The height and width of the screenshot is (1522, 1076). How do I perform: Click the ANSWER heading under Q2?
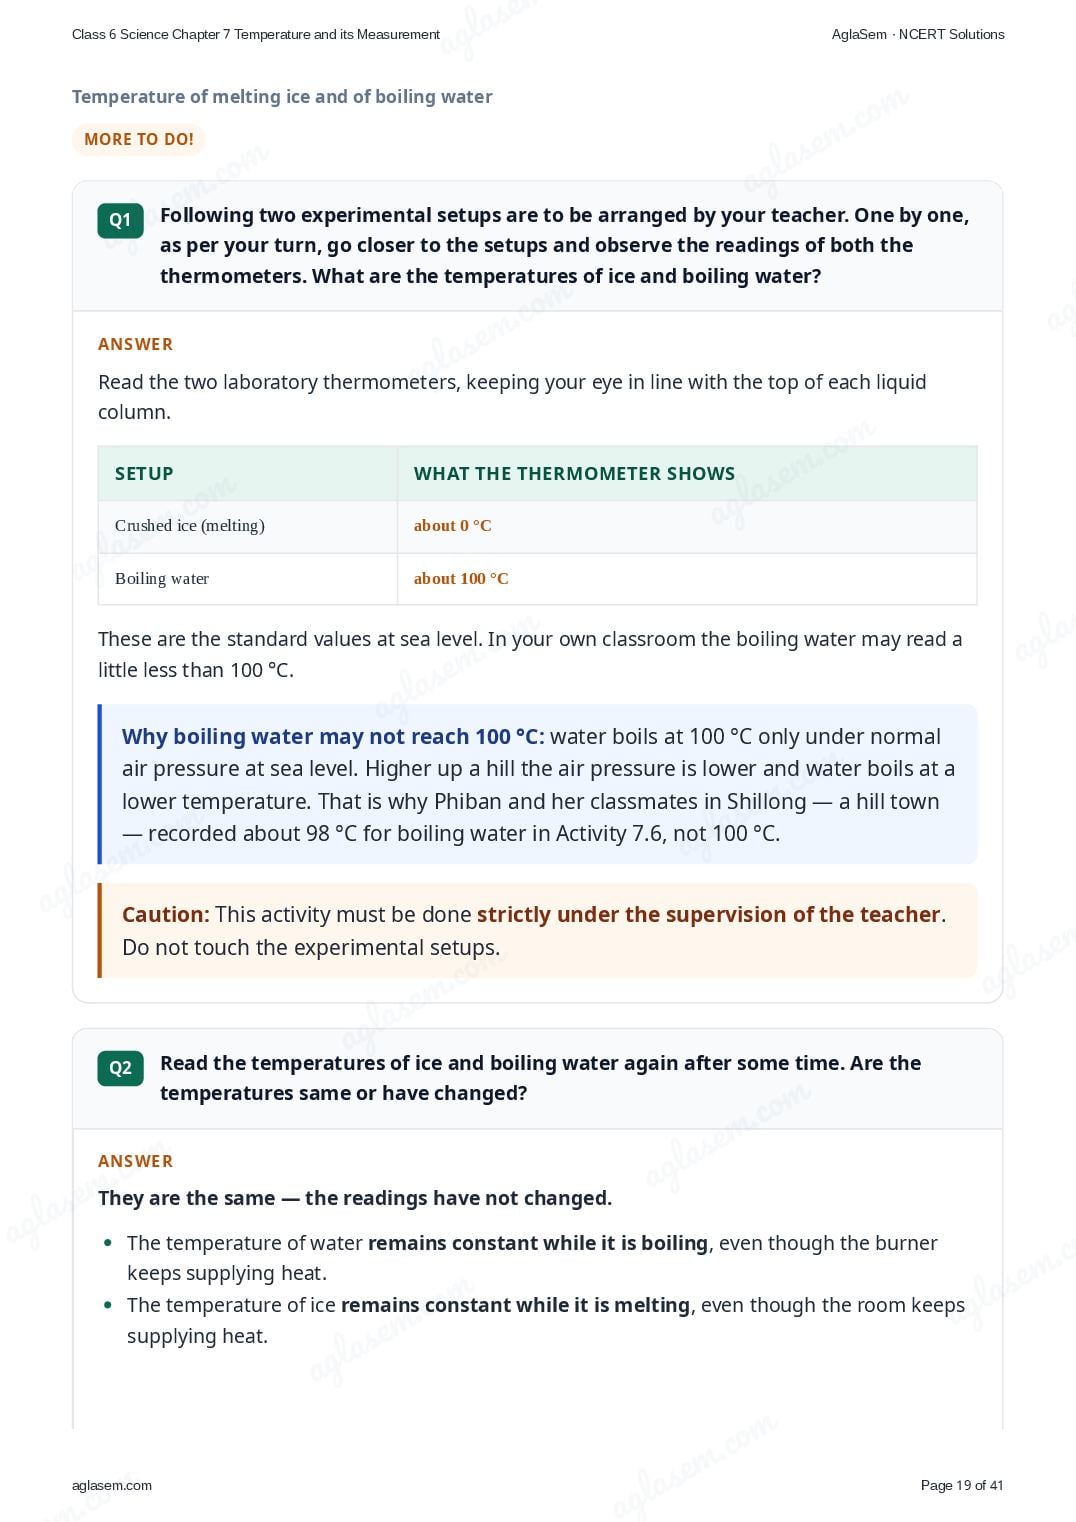point(135,1161)
